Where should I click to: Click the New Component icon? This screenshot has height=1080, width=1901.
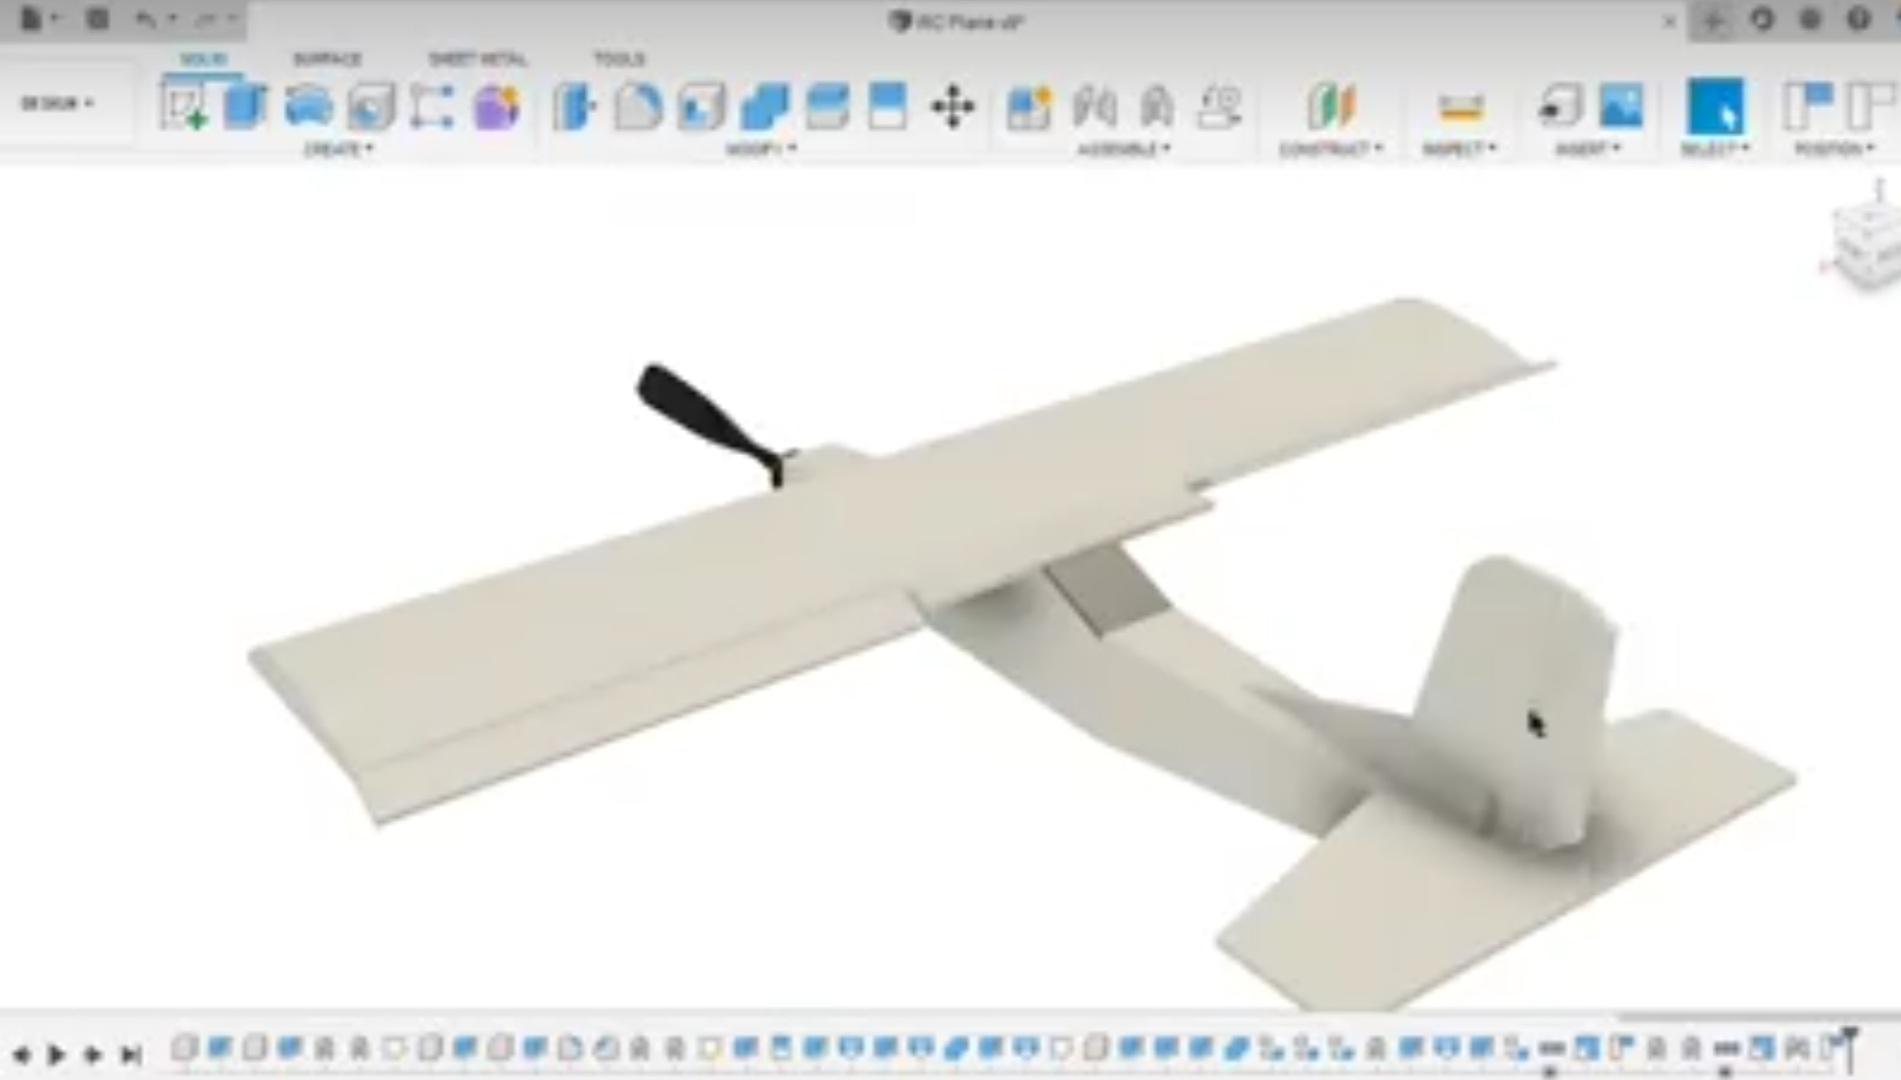(1029, 107)
